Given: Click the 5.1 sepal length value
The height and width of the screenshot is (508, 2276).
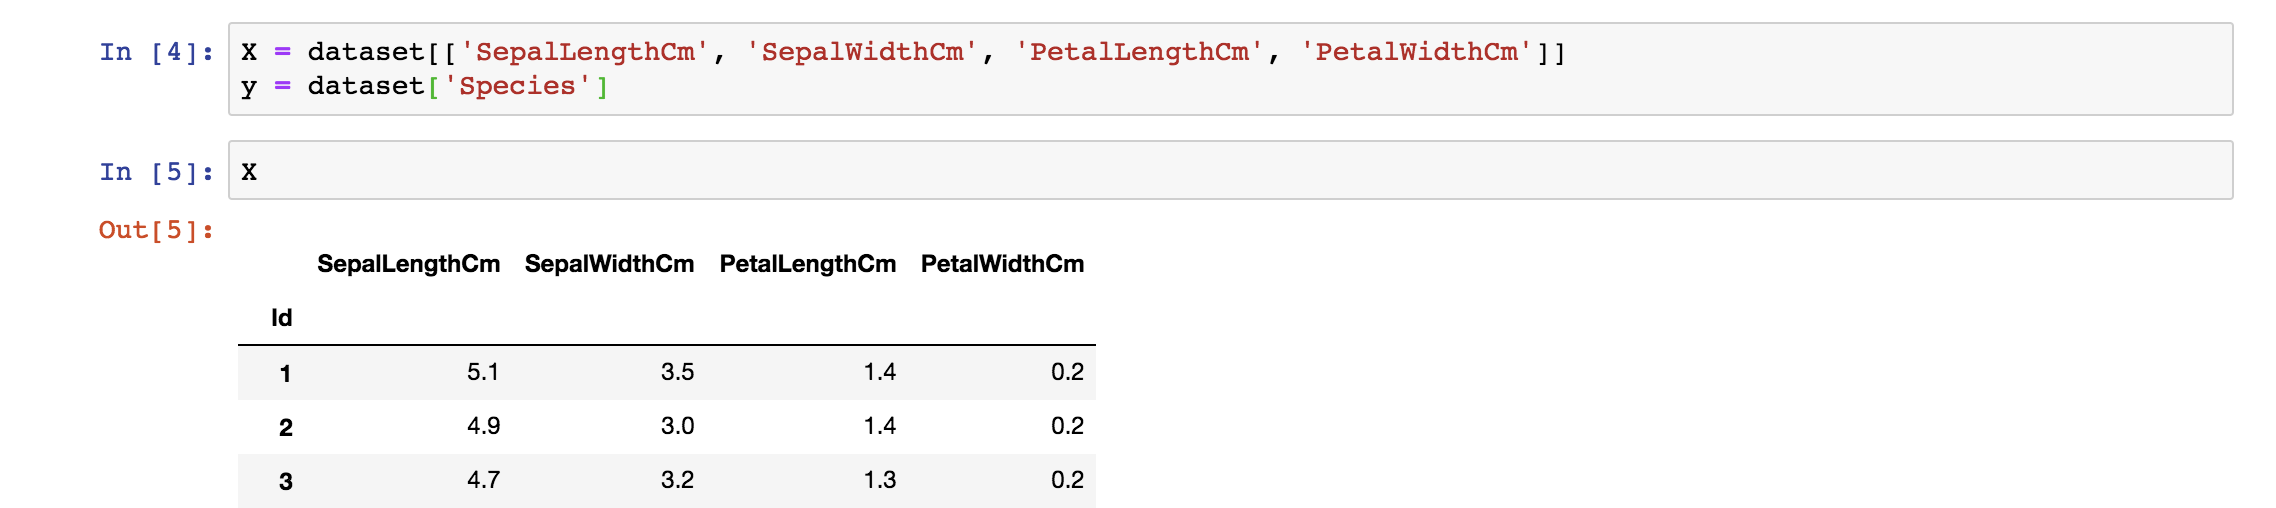Looking at the screenshot, I should tap(483, 372).
